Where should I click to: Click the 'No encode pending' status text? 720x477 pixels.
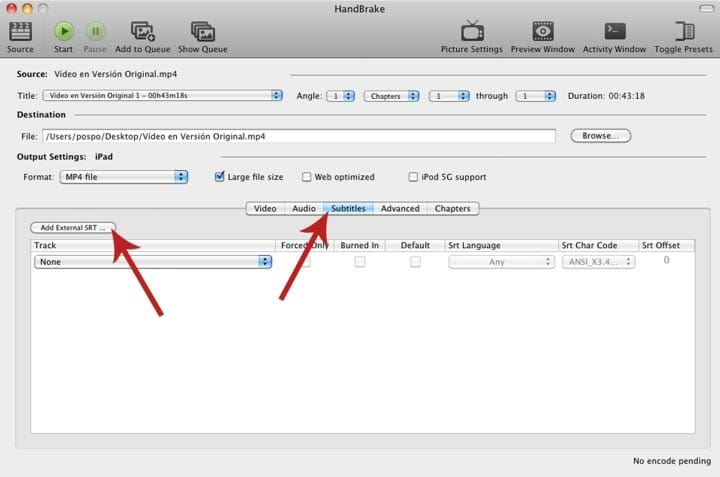tap(672, 460)
